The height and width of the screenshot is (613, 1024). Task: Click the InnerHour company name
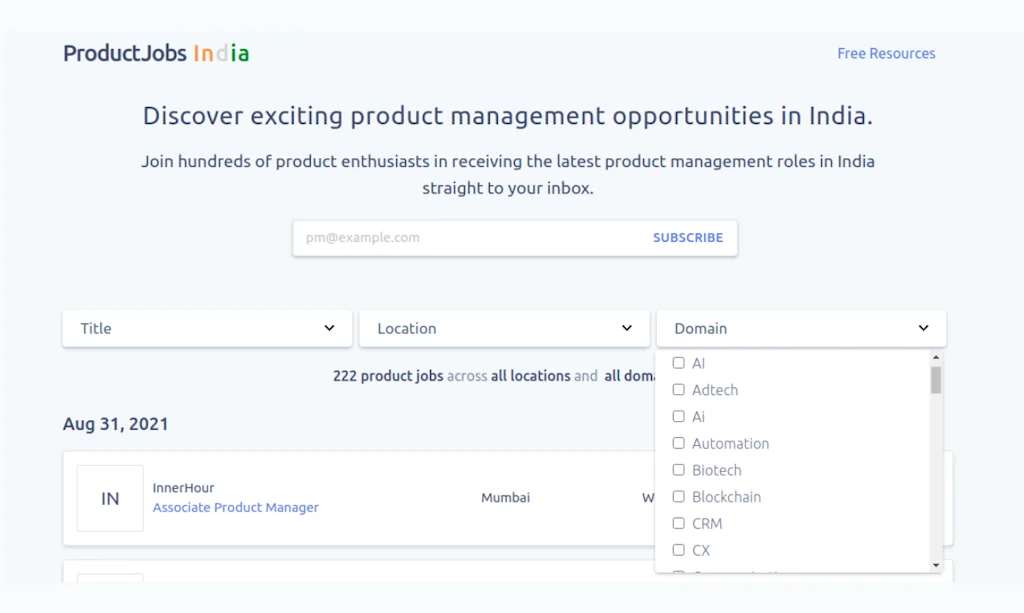point(184,488)
